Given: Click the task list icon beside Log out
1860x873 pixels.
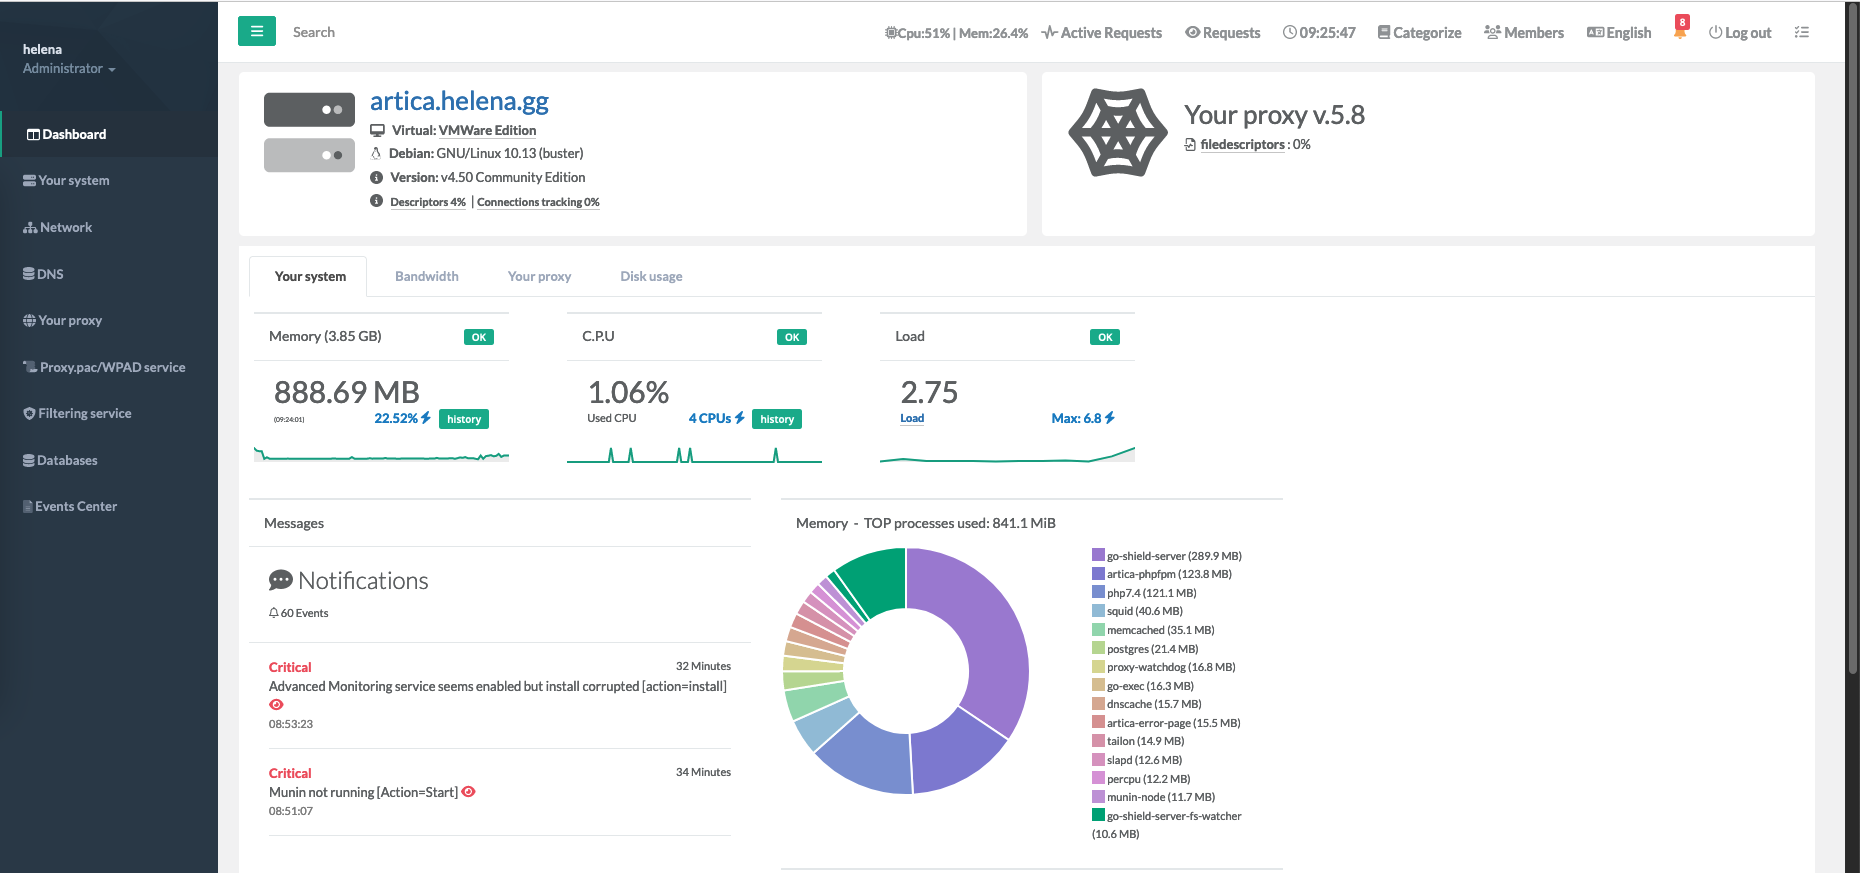Looking at the screenshot, I should pos(1801,32).
